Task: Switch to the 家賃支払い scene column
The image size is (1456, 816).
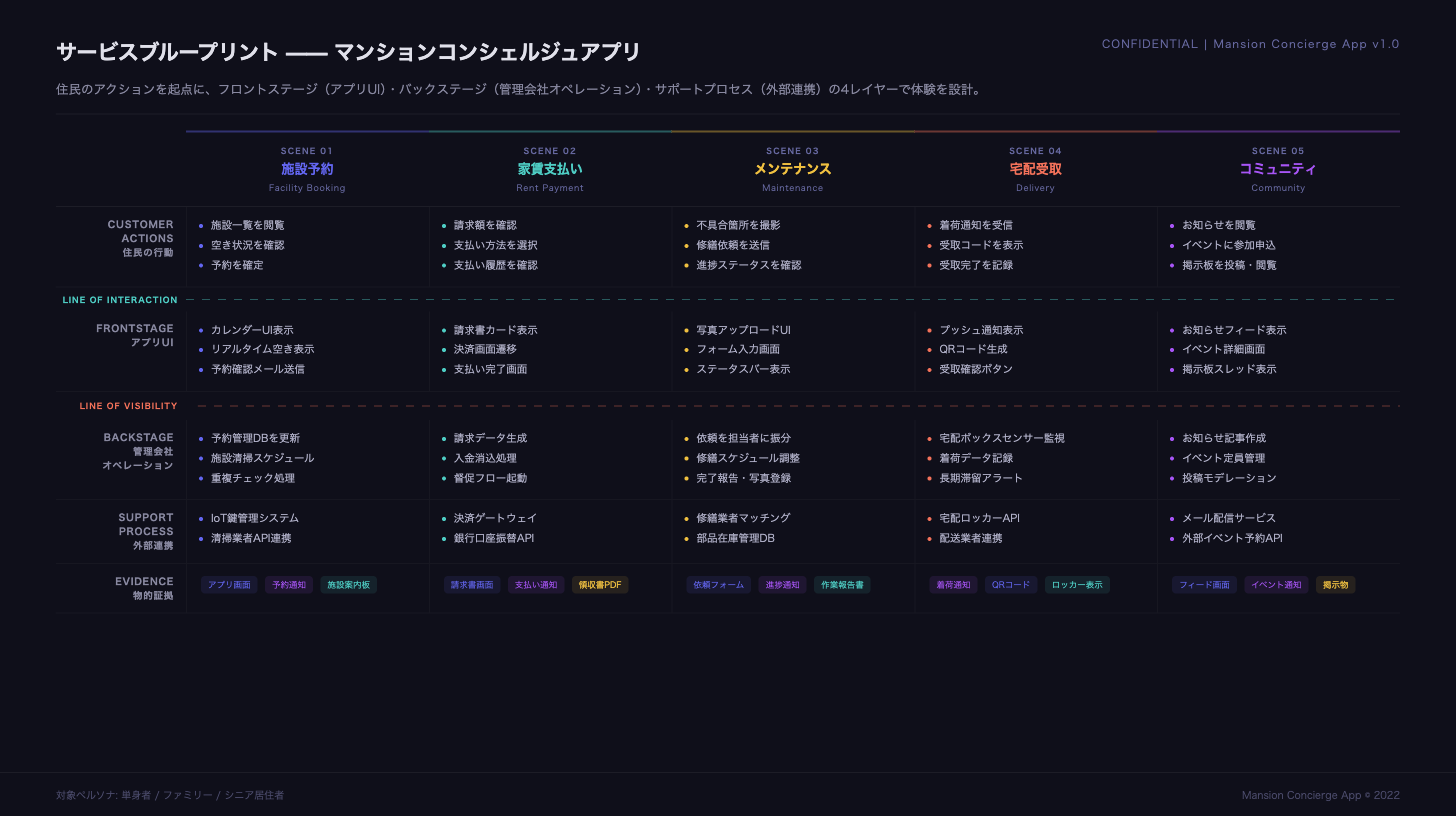Action: click(550, 169)
